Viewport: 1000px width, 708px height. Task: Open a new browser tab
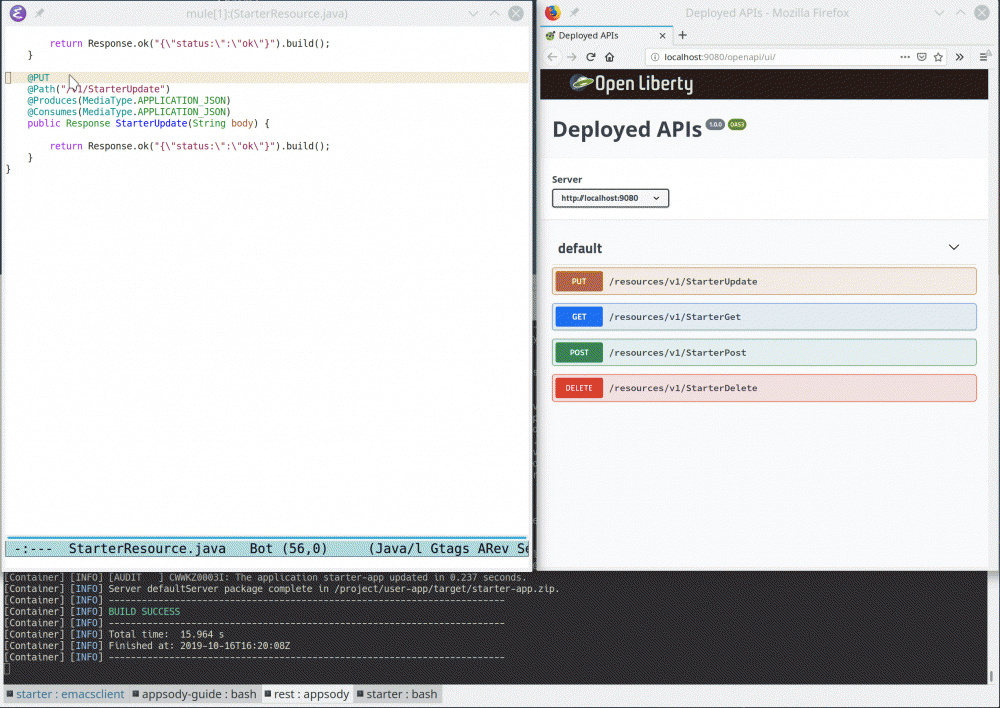coord(683,35)
